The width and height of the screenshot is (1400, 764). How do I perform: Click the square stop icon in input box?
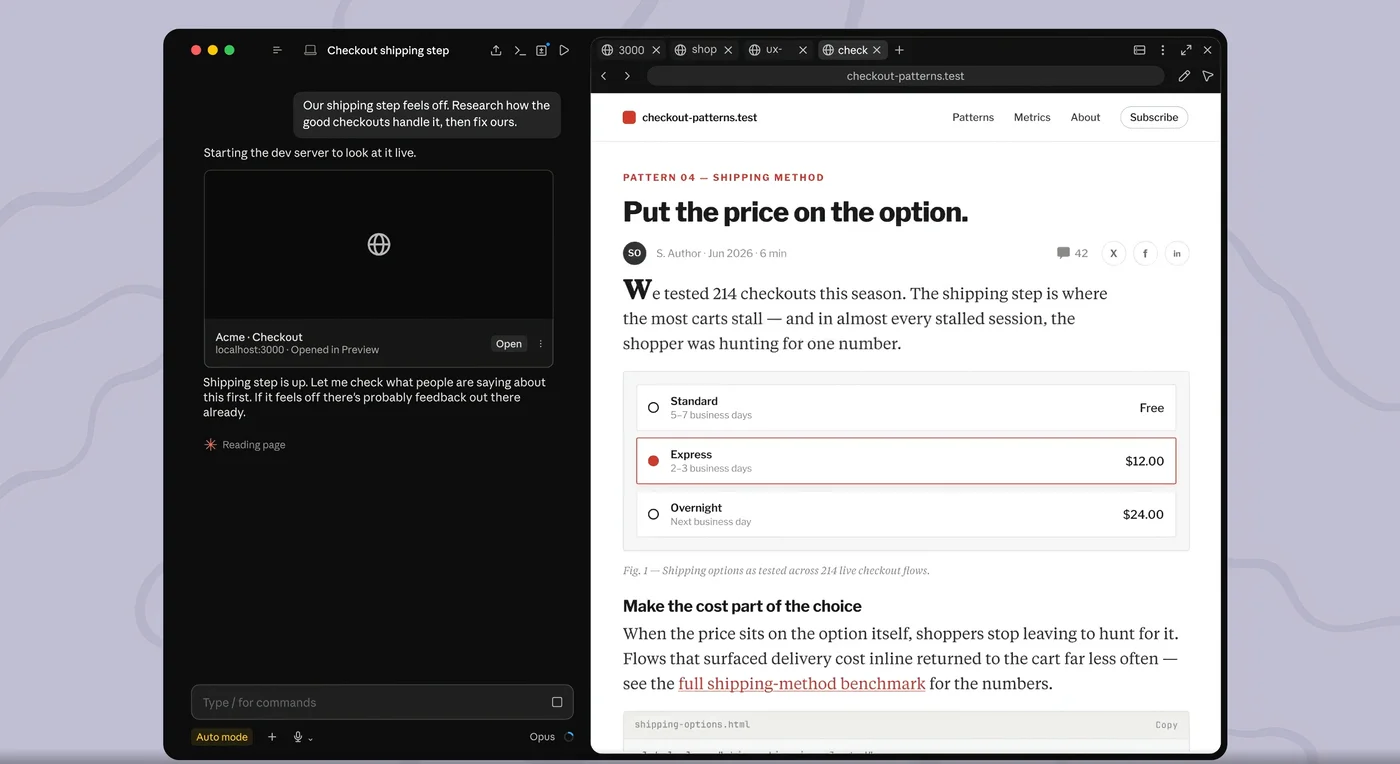pos(557,702)
